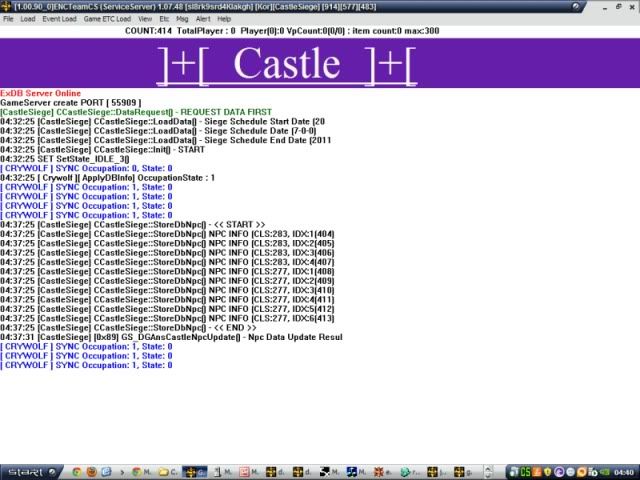Launch Chrome from quick launch bar
Screen dimensions: 640x480
click(77, 471)
